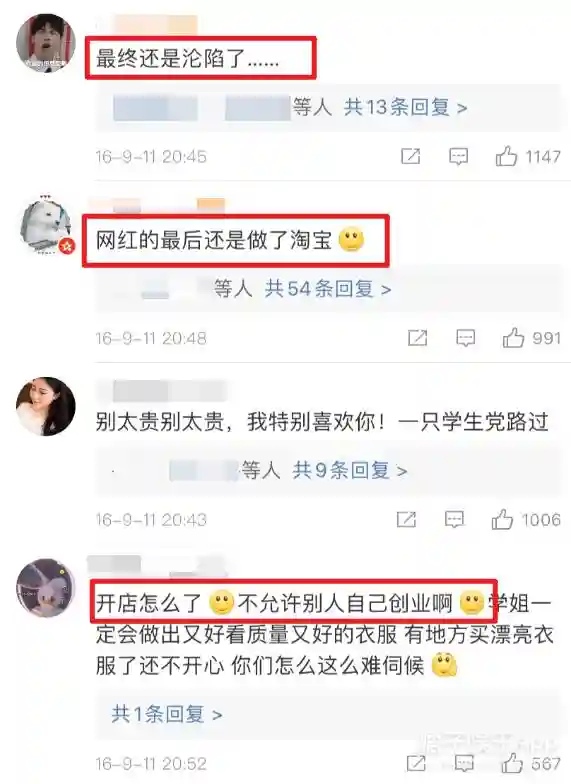Expand the 共9条回复 replies
571x784 pixels.
pos(350,470)
